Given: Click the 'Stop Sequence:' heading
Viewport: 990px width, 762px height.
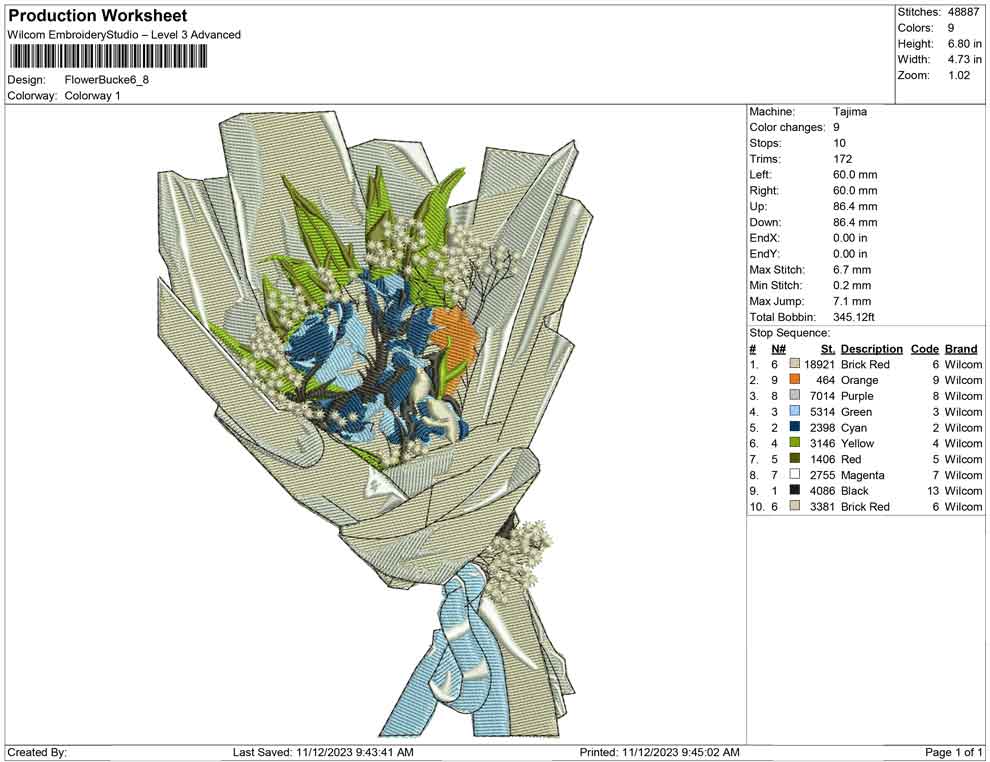Looking at the screenshot, I should point(790,333).
